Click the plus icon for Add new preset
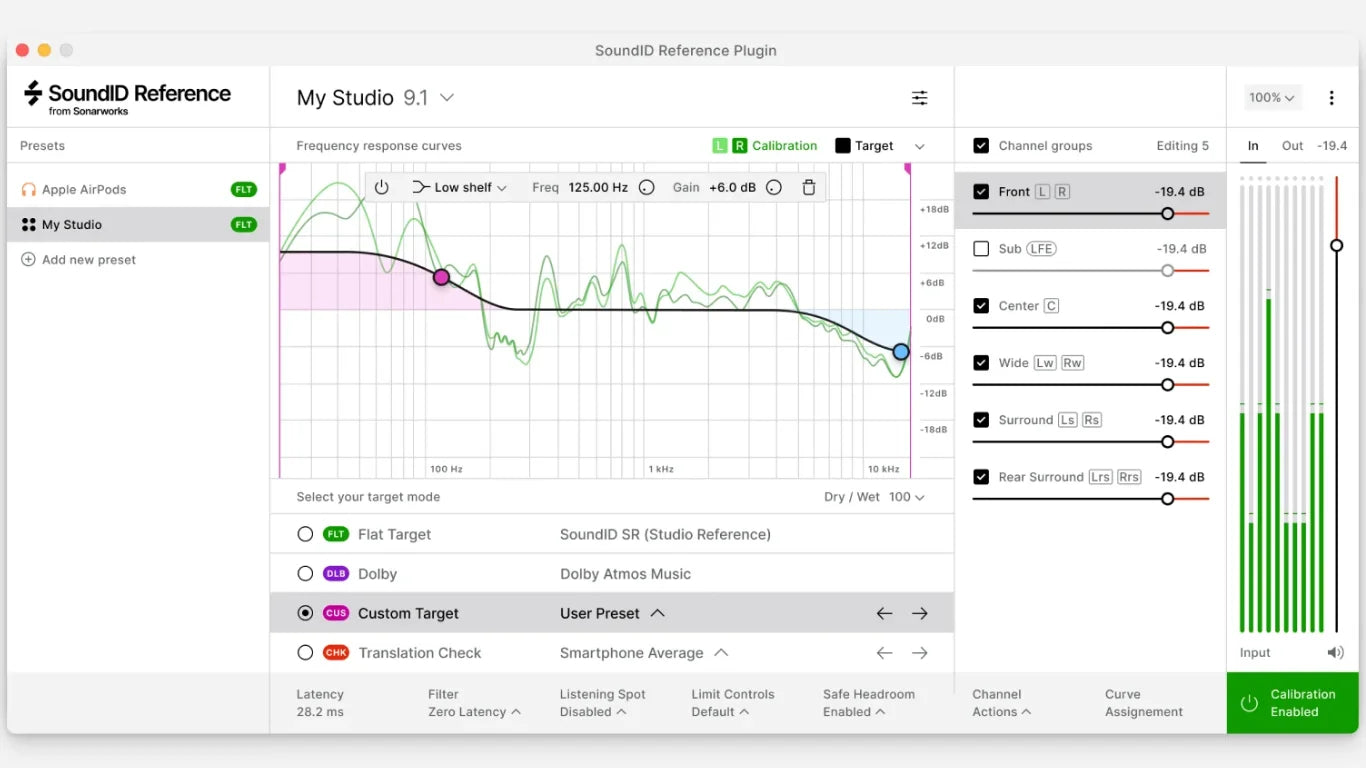 coord(28,259)
